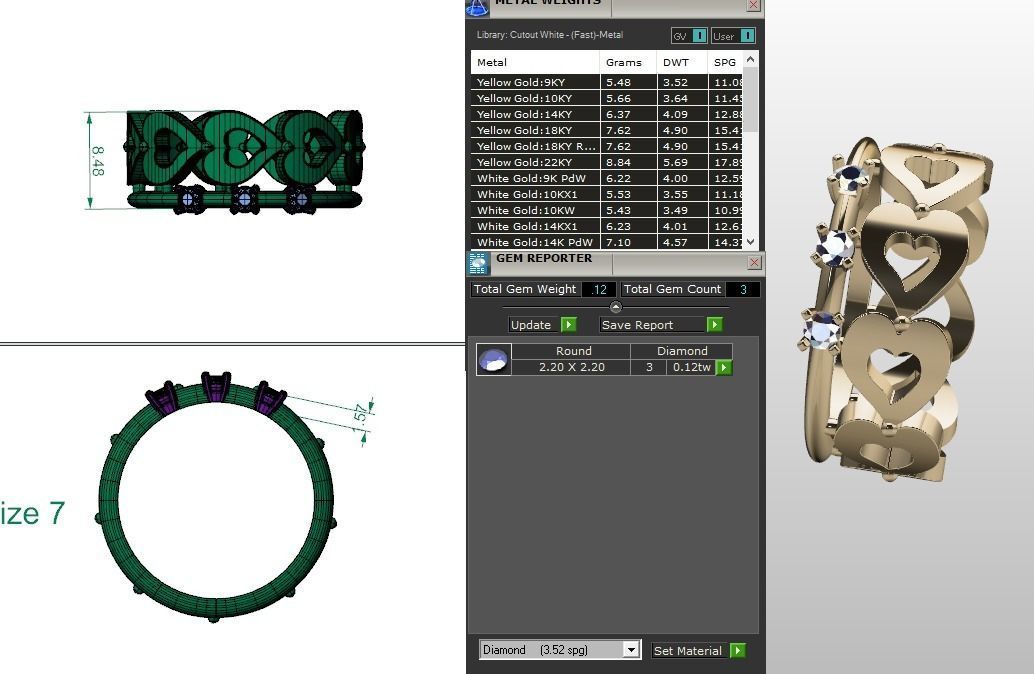
Task: Click the Set Material button
Action: 690,651
